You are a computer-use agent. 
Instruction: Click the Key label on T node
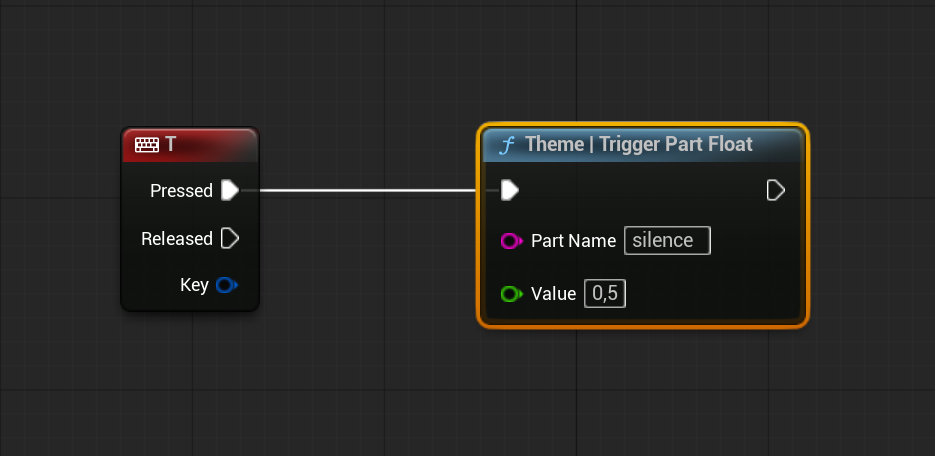pos(194,286)
